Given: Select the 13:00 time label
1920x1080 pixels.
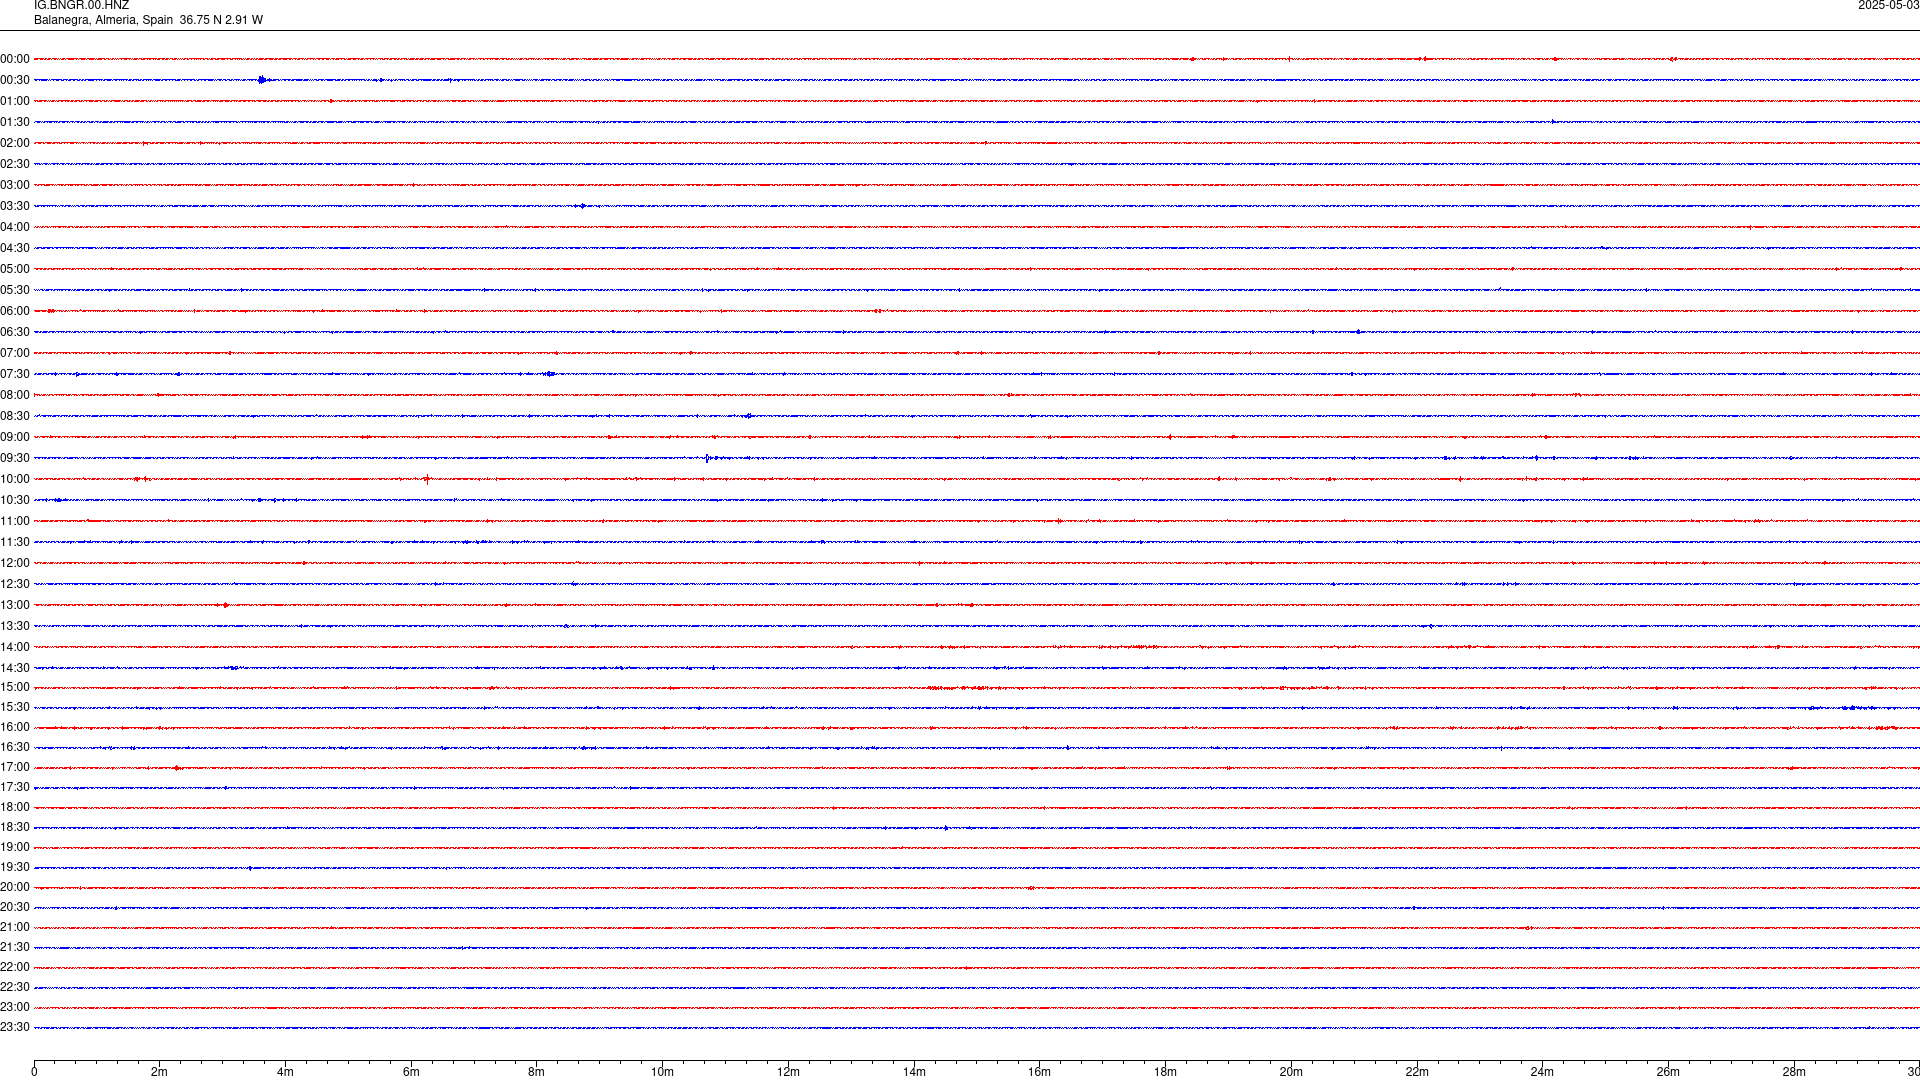Looking at the screenshot, I should 15,605.
